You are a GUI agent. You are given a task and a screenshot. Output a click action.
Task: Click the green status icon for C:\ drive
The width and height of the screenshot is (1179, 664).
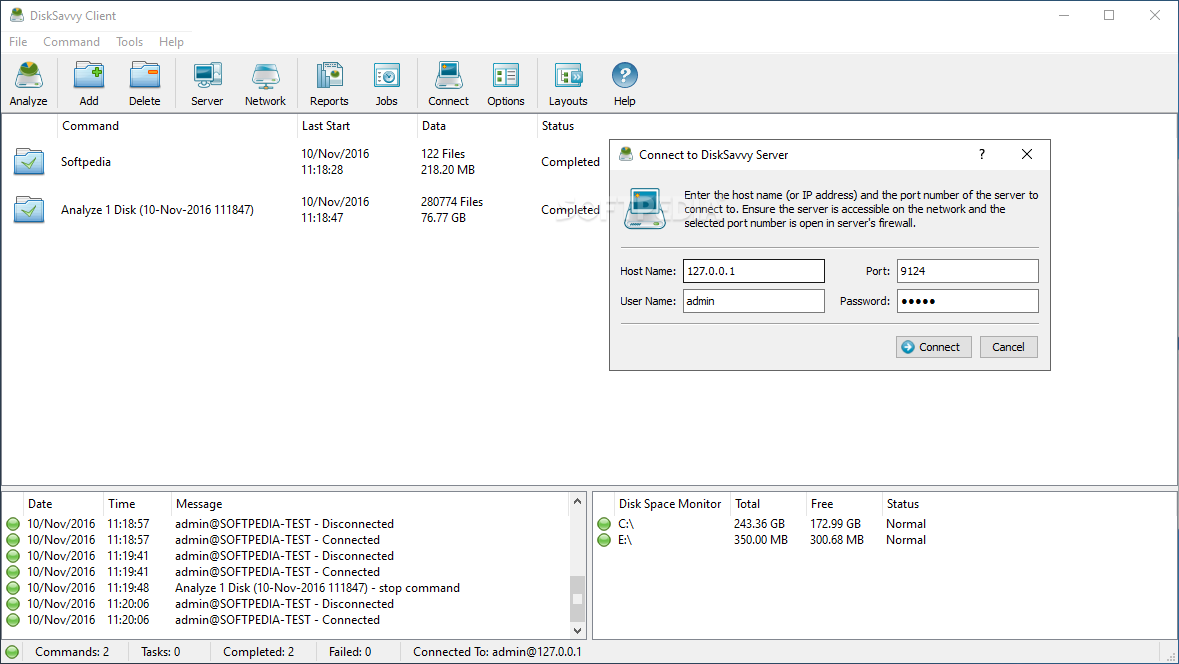[x=604, y=524]
